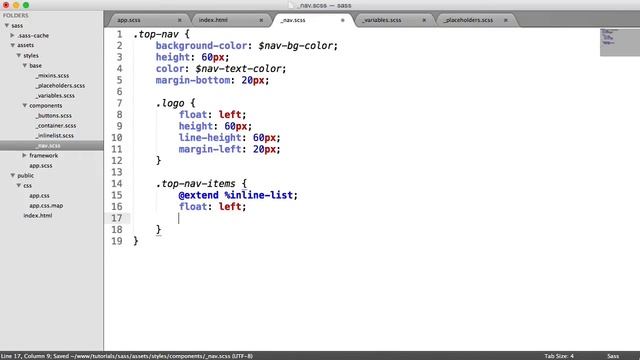The height and width of the screenshot is (360, 640).
Task: Click margin-left property on line 11
Action: click(210, 149)
